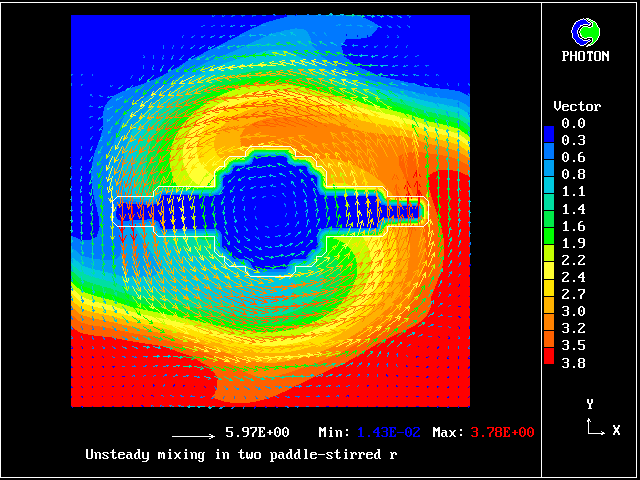This screenshot has width=640, height=480.
Task: Click the Y axis label
Action: [590, 405]
